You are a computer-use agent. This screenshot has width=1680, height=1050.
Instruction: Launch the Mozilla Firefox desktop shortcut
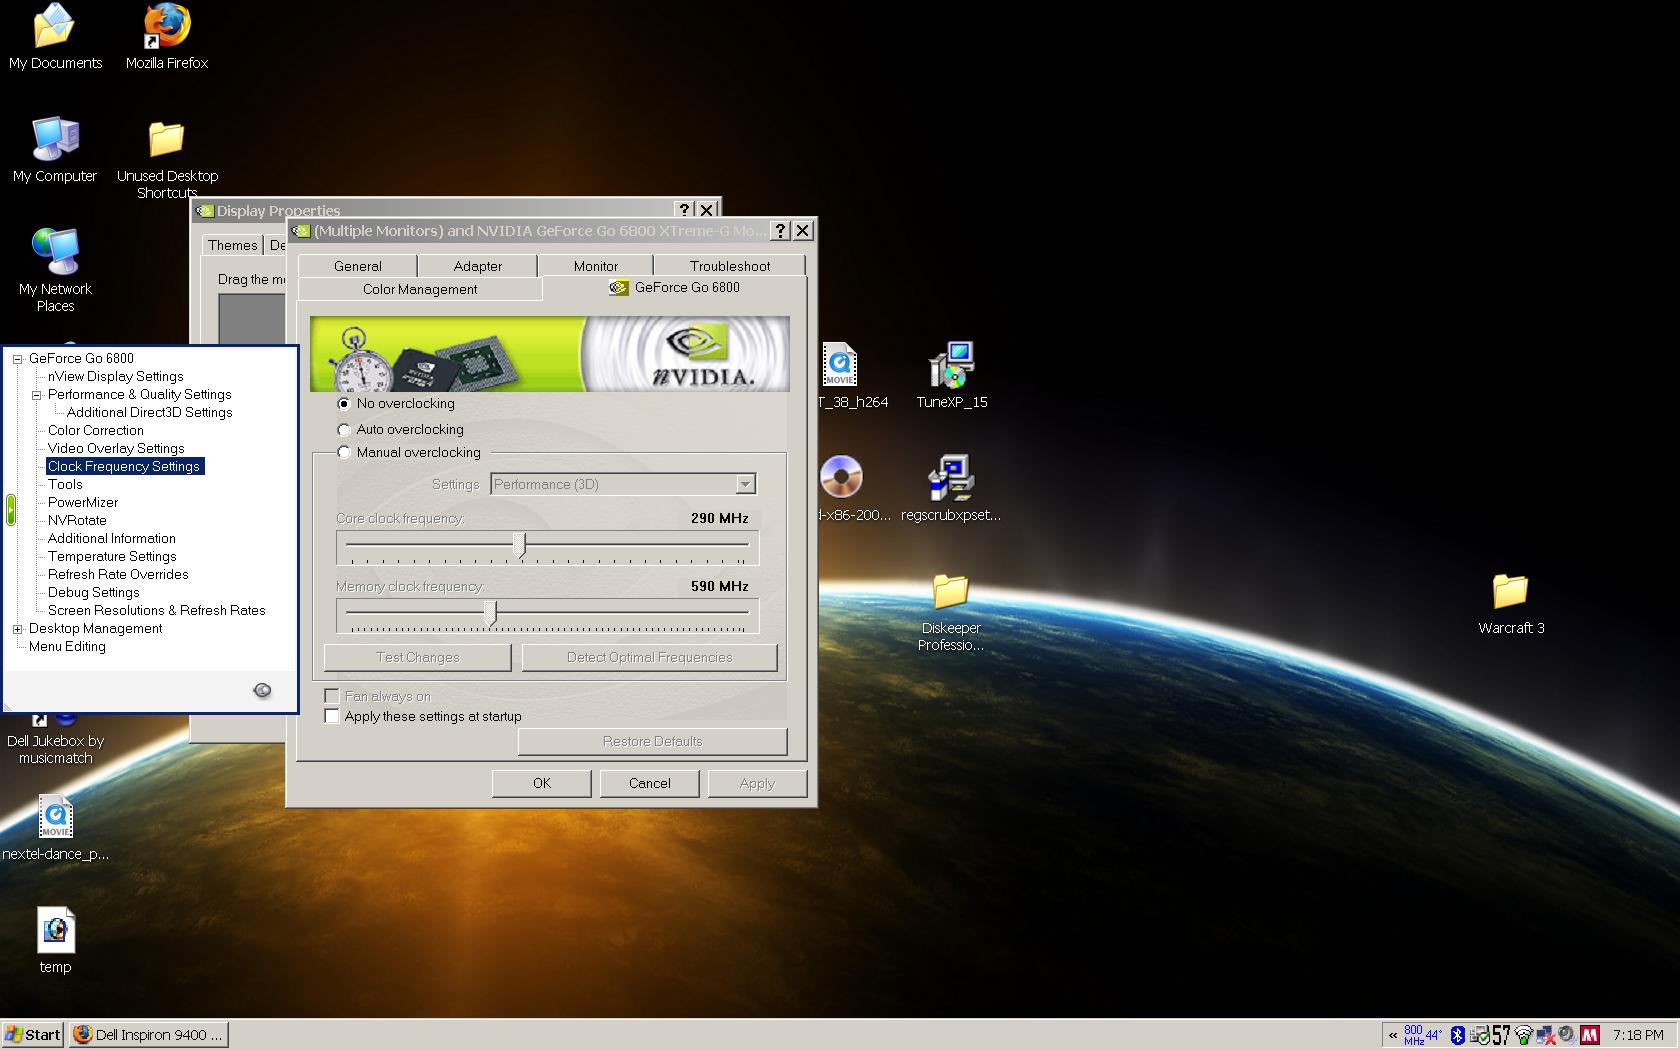(x=167, y=37)
